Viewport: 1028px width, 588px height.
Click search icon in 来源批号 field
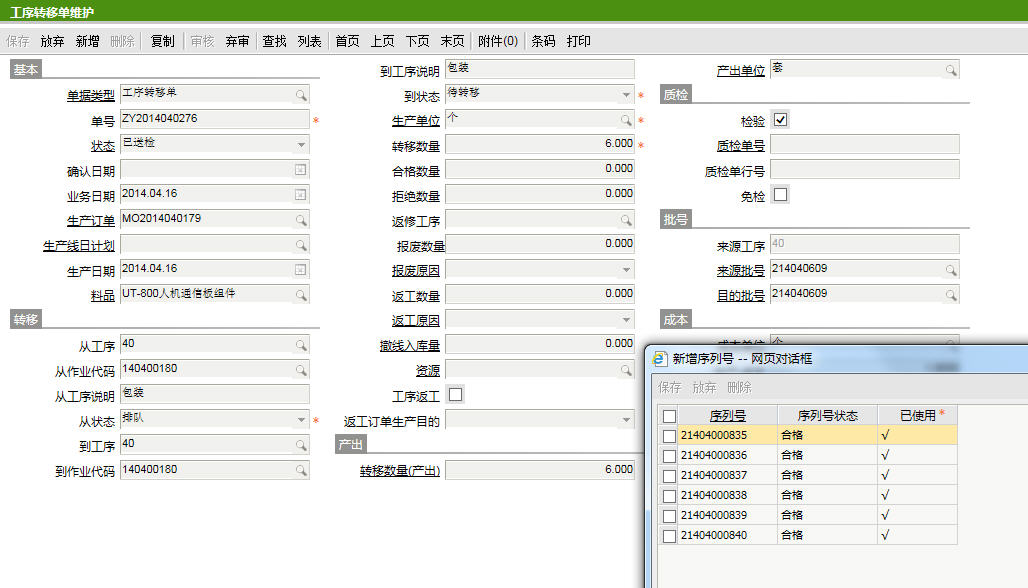(x=950, y=270)
